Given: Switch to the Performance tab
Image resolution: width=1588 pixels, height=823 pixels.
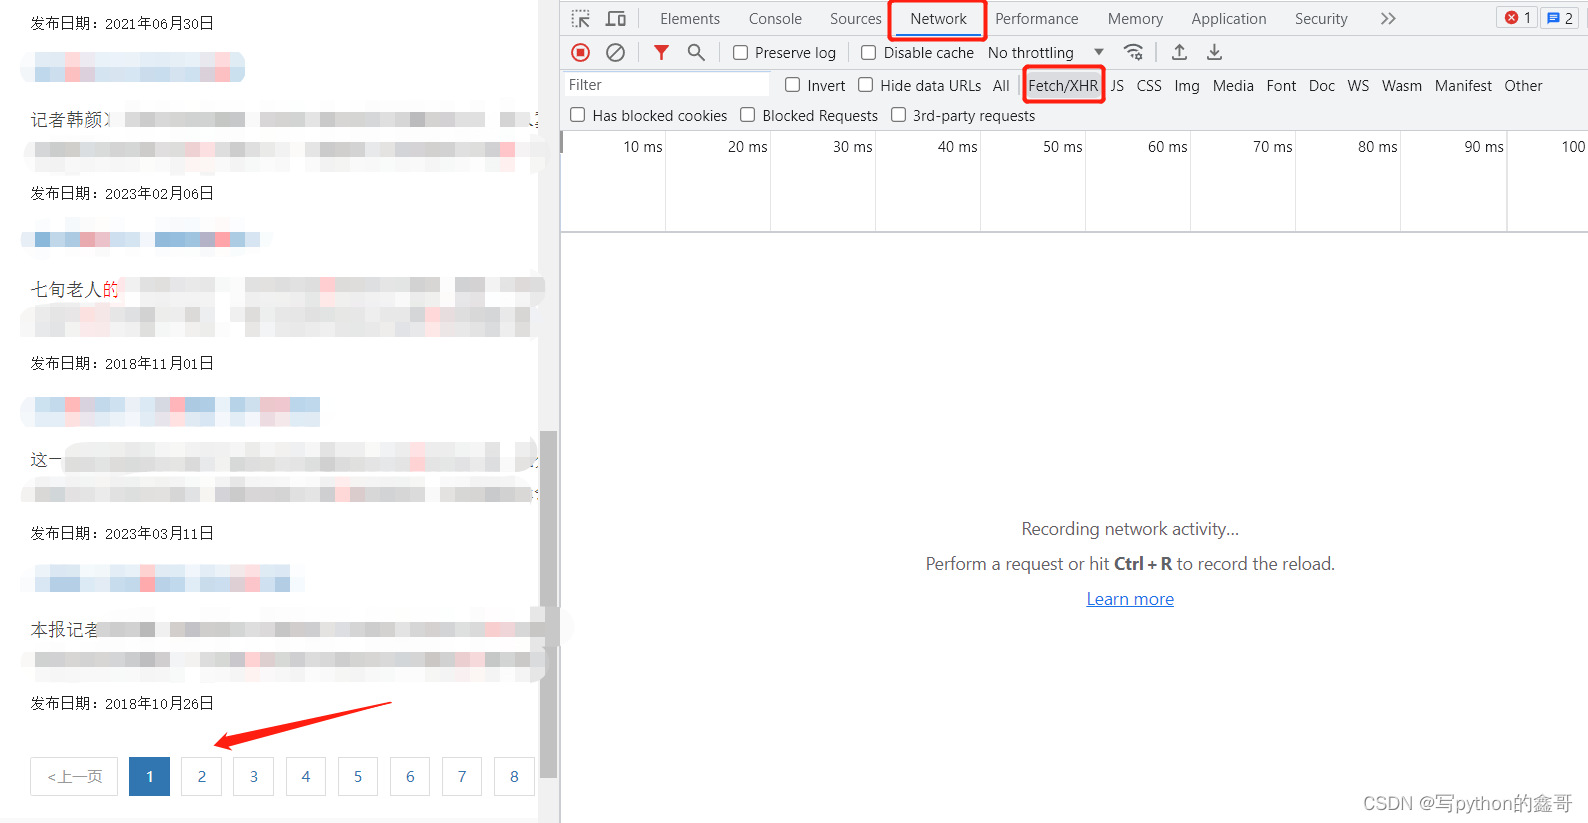Looking at the screenshot, I should 1037,19.
